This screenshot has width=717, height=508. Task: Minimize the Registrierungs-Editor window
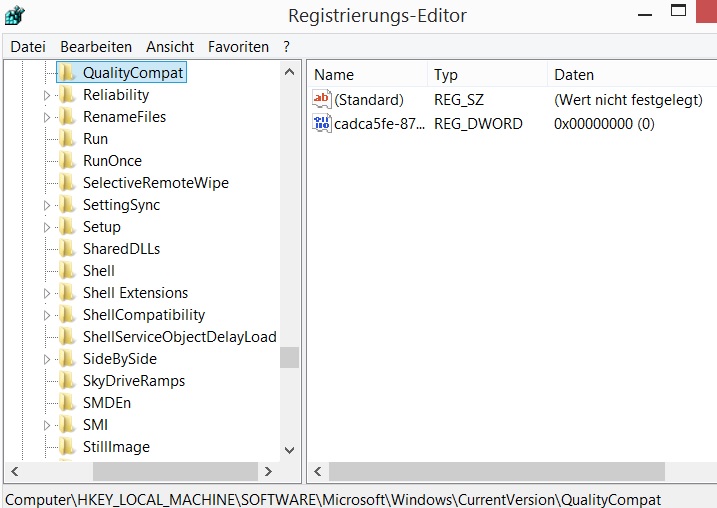(645, 15)
